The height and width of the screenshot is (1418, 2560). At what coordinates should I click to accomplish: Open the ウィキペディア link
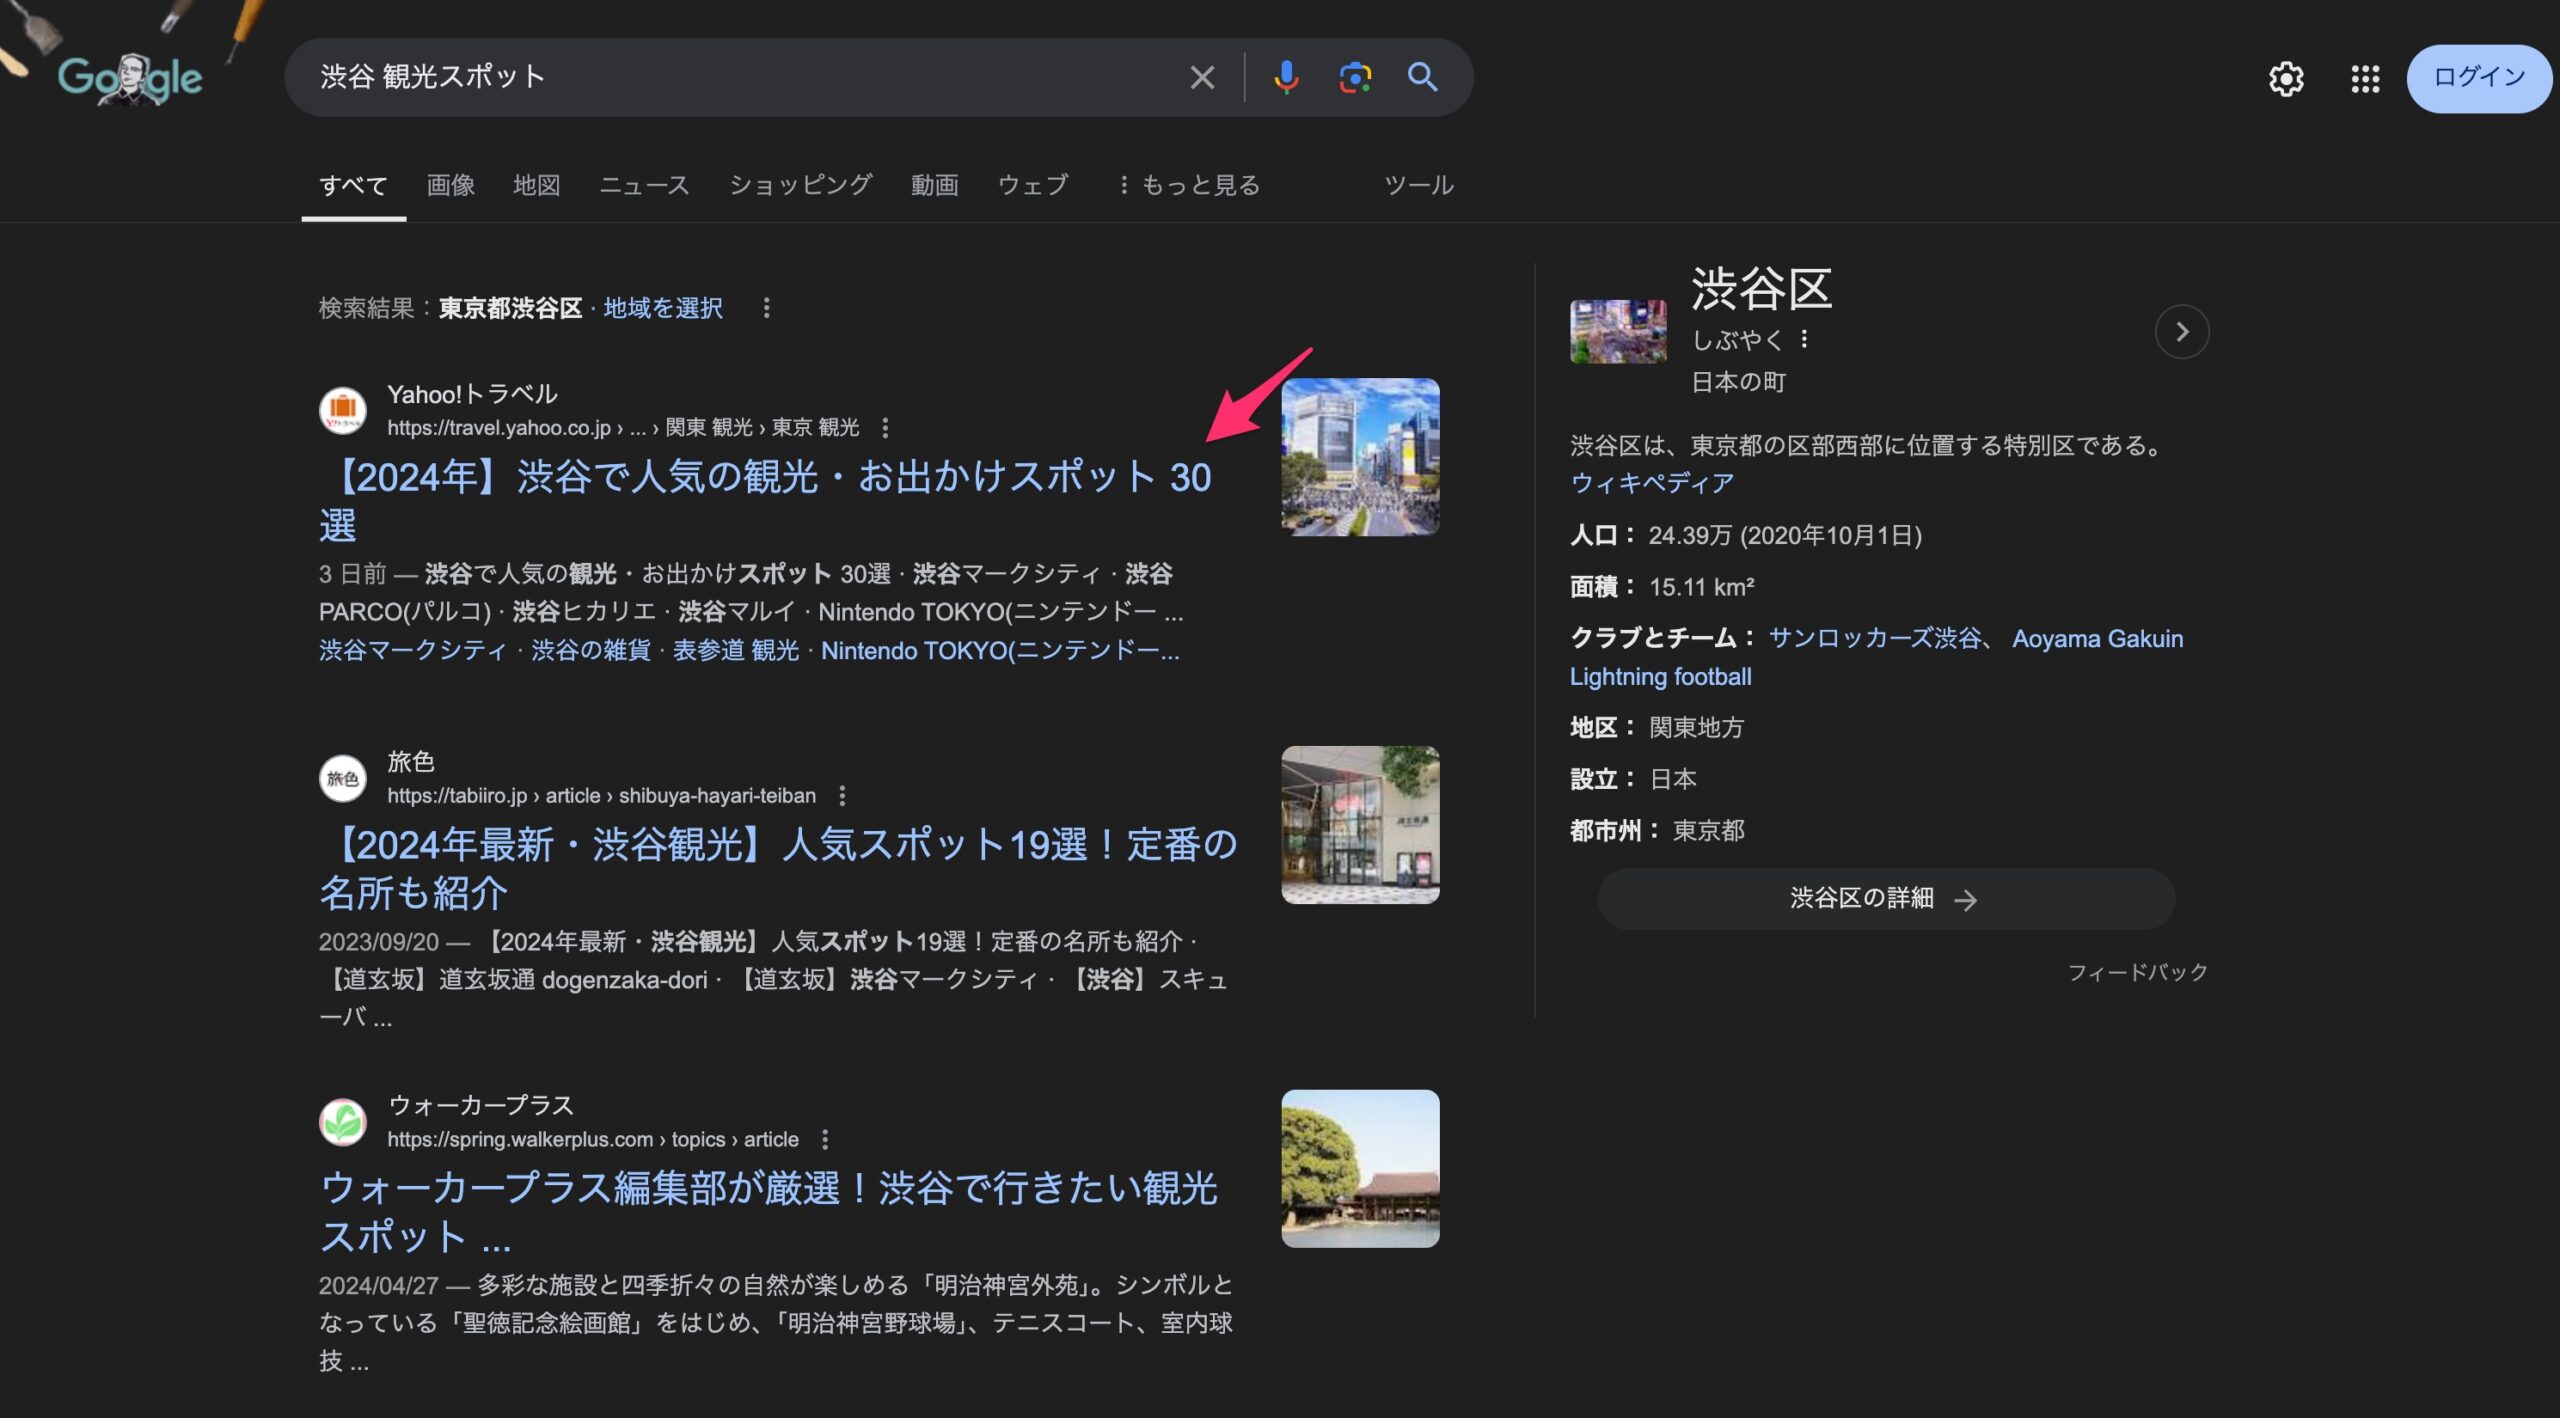pyautogui.click(x=1652, y=483)
